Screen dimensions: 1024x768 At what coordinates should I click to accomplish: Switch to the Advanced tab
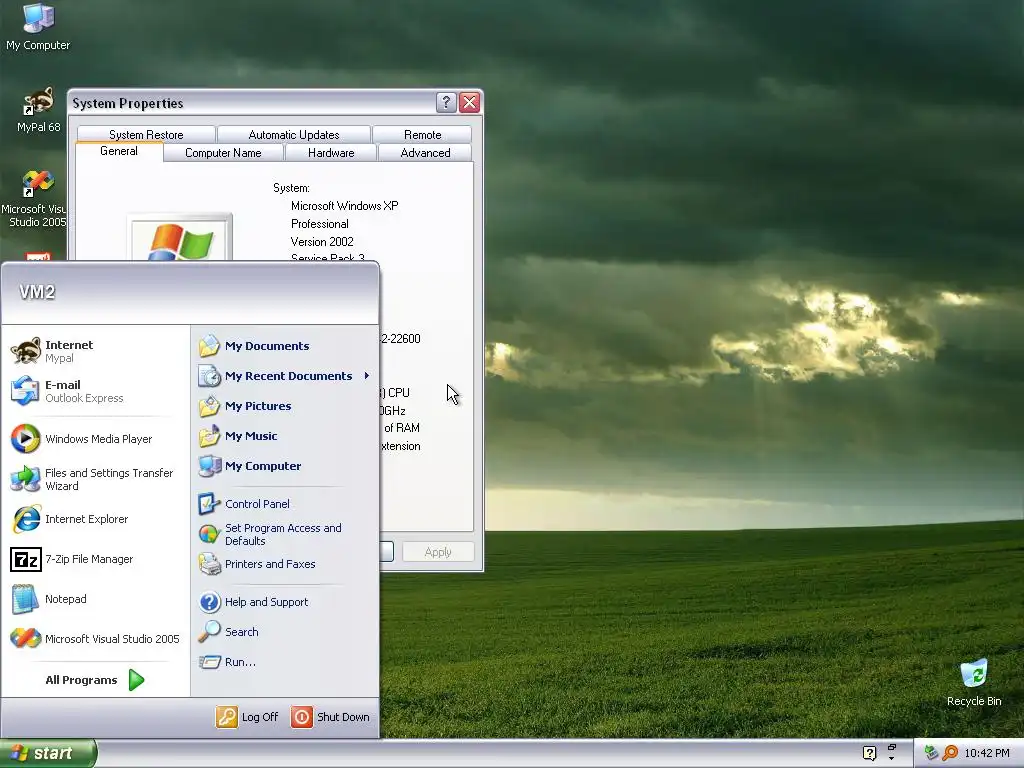[x=425, y=153]
